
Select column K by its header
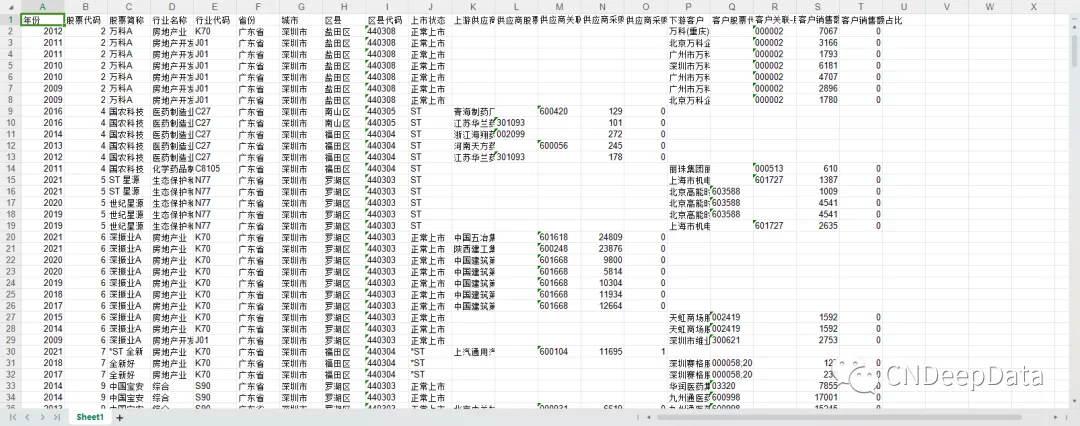pyautogui.click(x=473, y=6)
